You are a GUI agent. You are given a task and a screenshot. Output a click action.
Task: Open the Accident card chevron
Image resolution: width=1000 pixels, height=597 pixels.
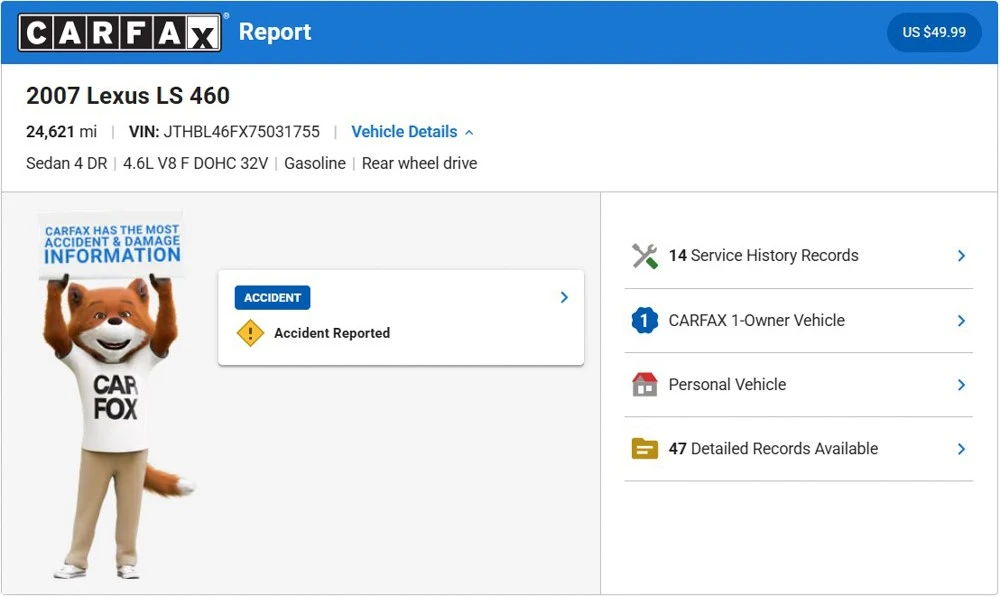[x=564, y=297]
